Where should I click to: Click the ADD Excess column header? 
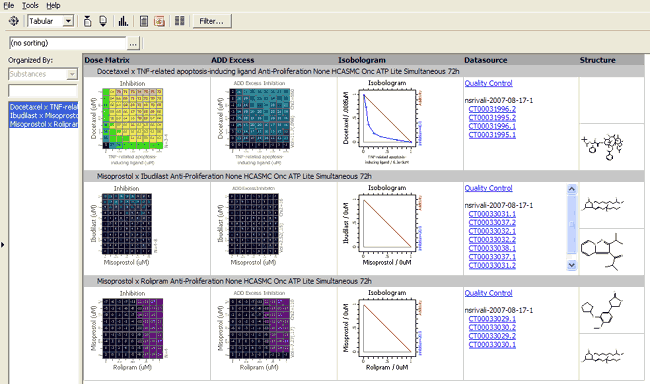pyautogui.click(x=233, y=60)
